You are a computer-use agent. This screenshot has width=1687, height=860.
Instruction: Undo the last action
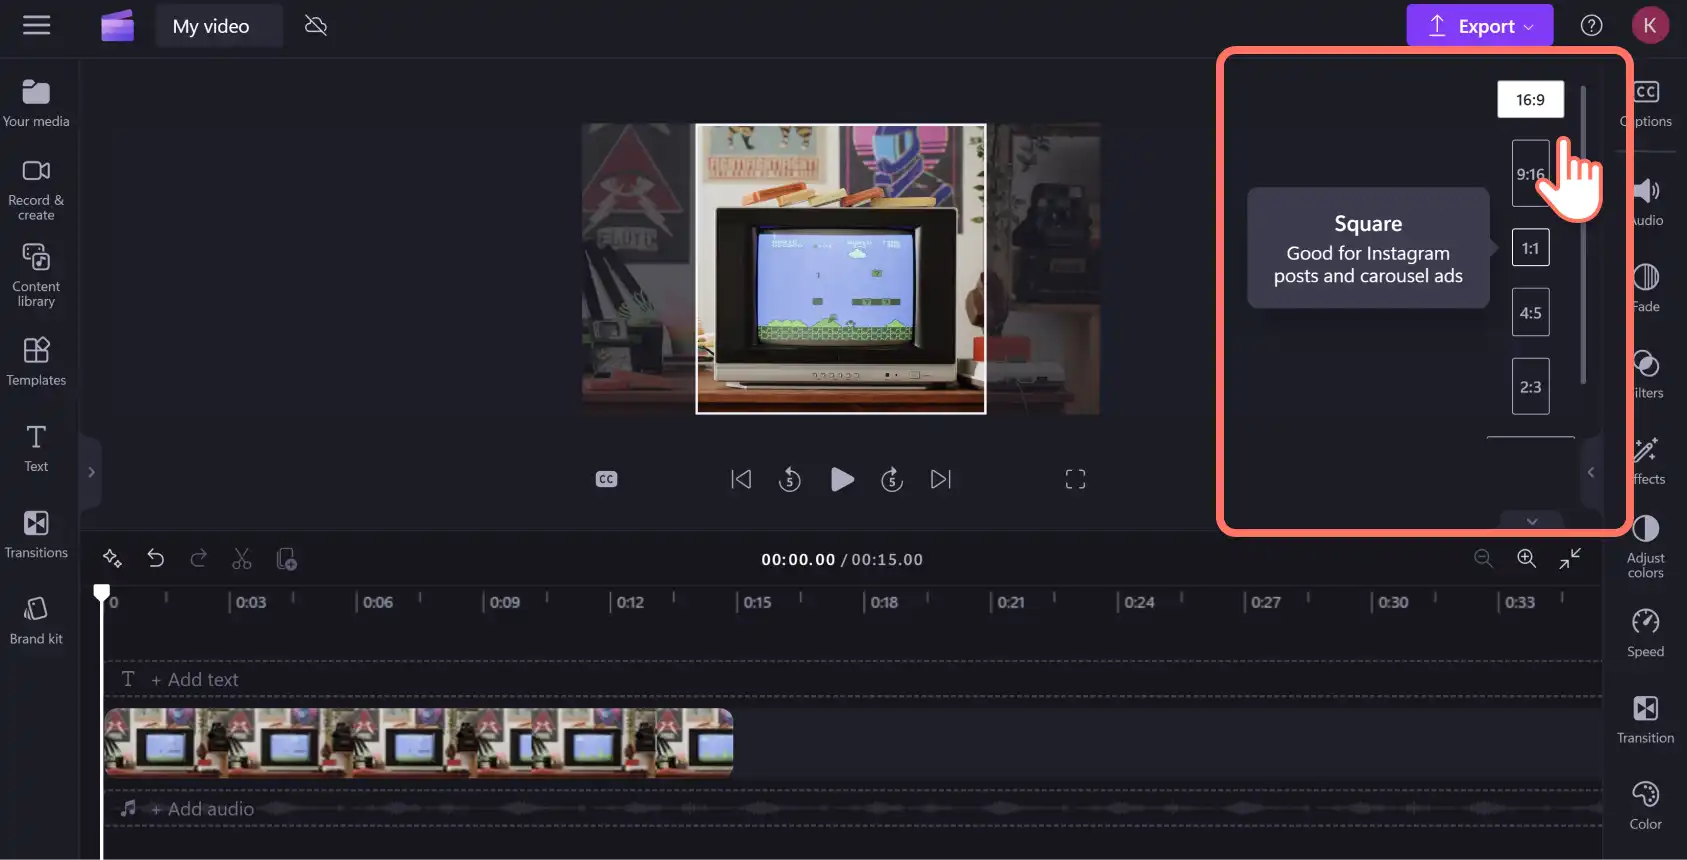click(x=155, y=558)
